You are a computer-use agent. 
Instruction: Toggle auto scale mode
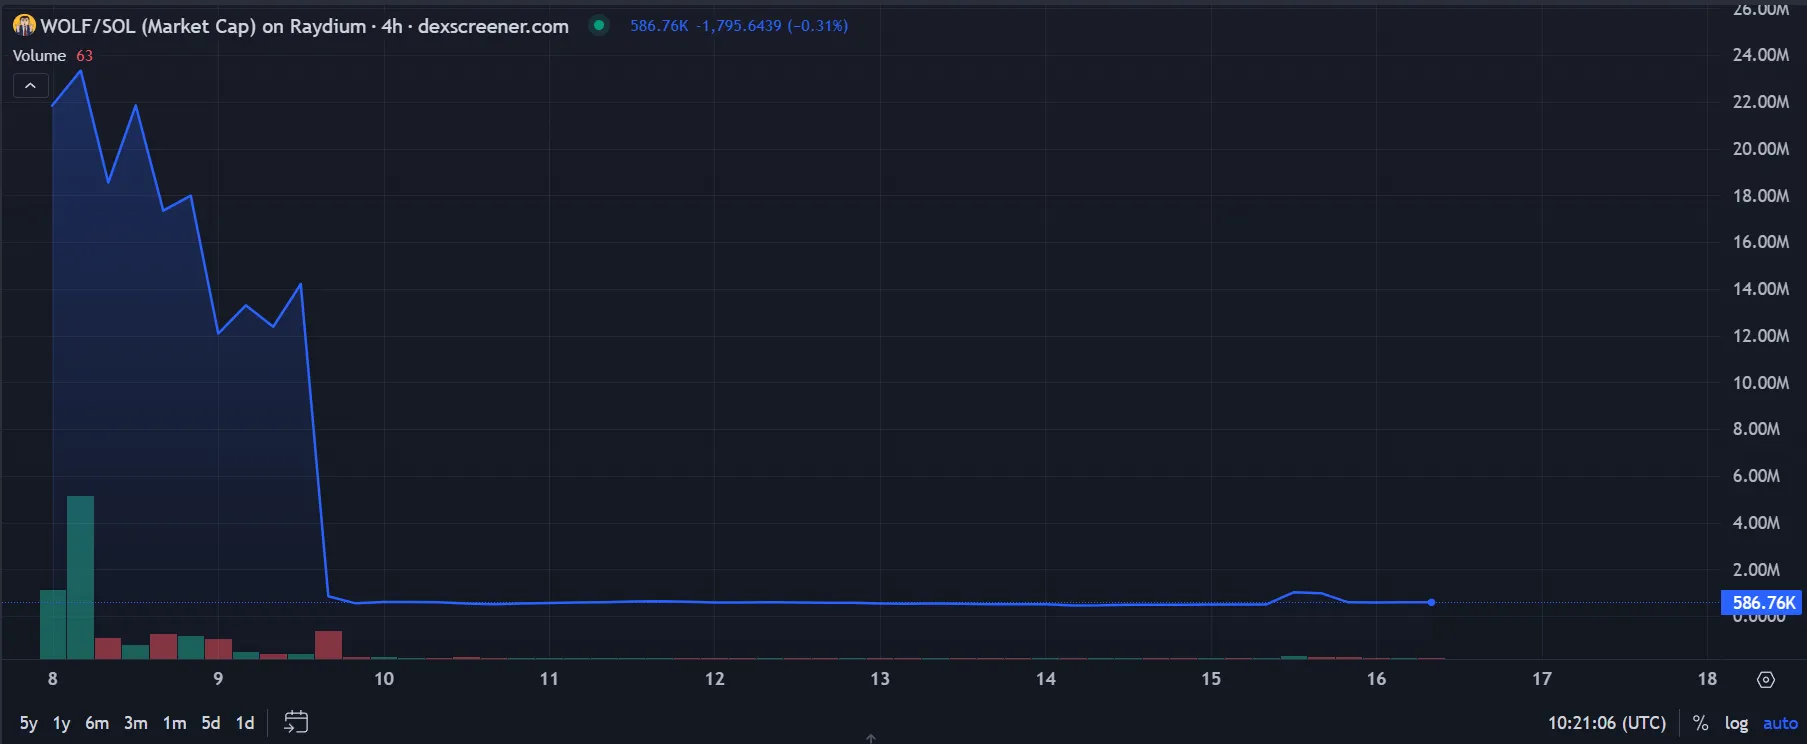[1780, 723]
